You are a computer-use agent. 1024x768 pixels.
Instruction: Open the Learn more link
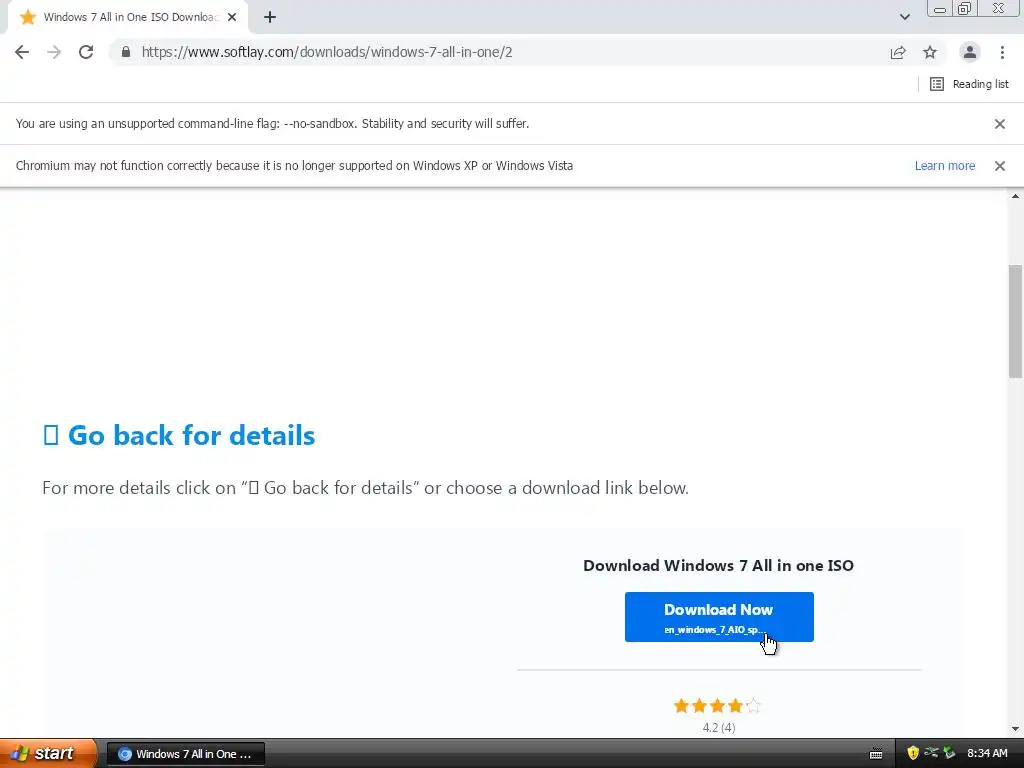coord(944,166)
